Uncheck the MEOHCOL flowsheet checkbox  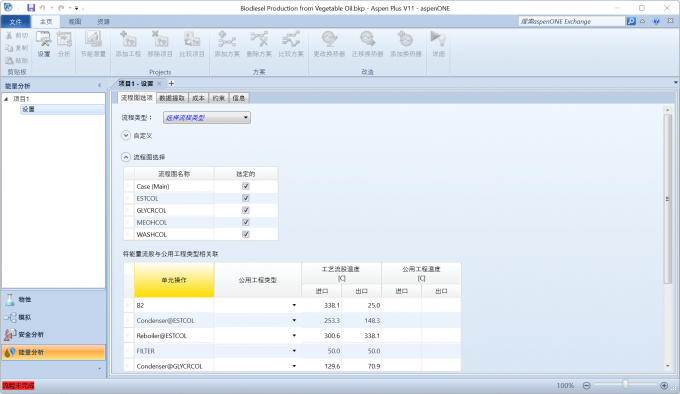246,222
